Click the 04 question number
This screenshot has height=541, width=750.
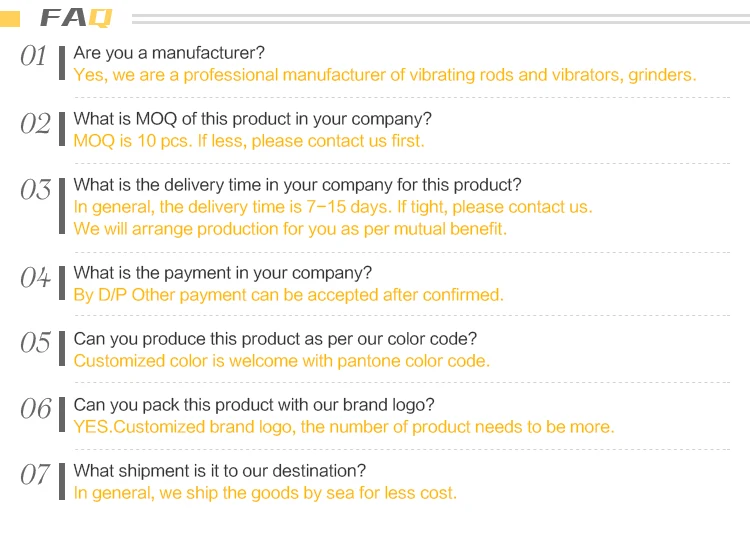point(35,278)
